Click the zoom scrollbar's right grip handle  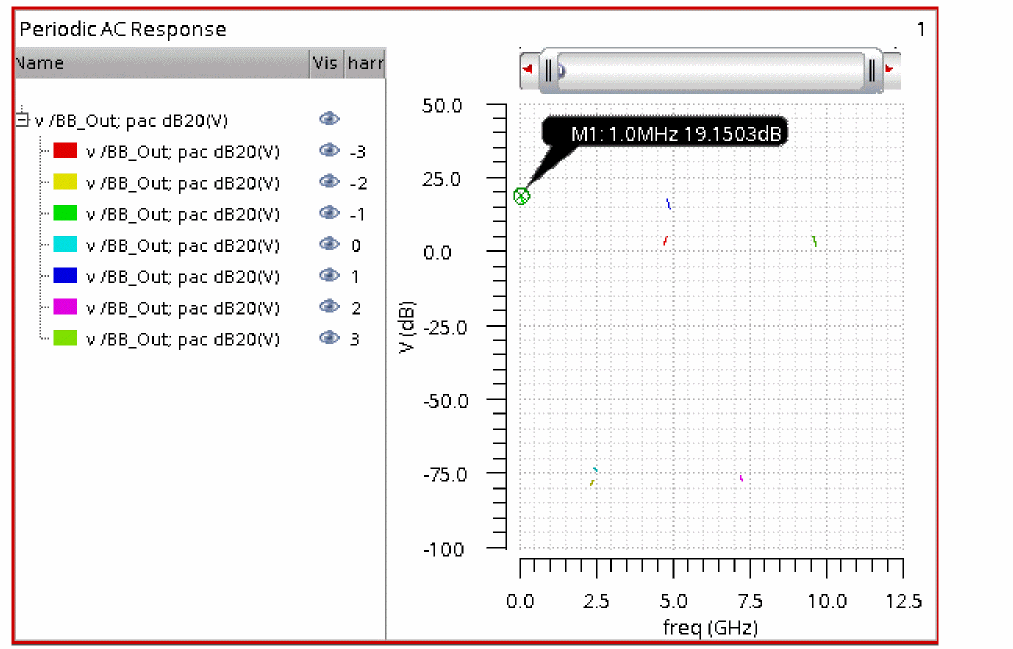click(x=873, y=71)
